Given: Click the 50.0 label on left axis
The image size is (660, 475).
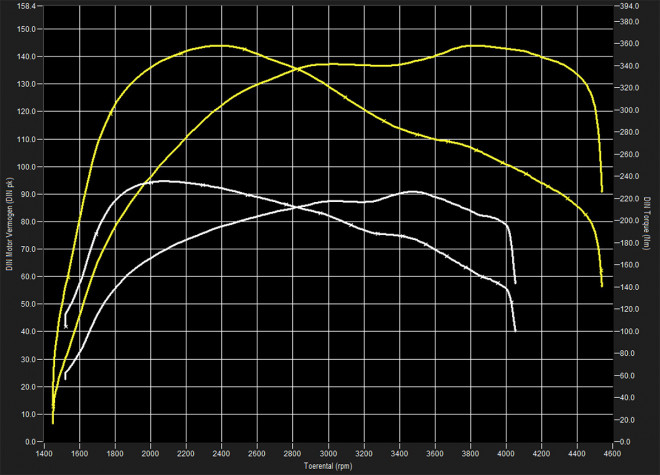Looking at the screenshot, I should point(29,304).
